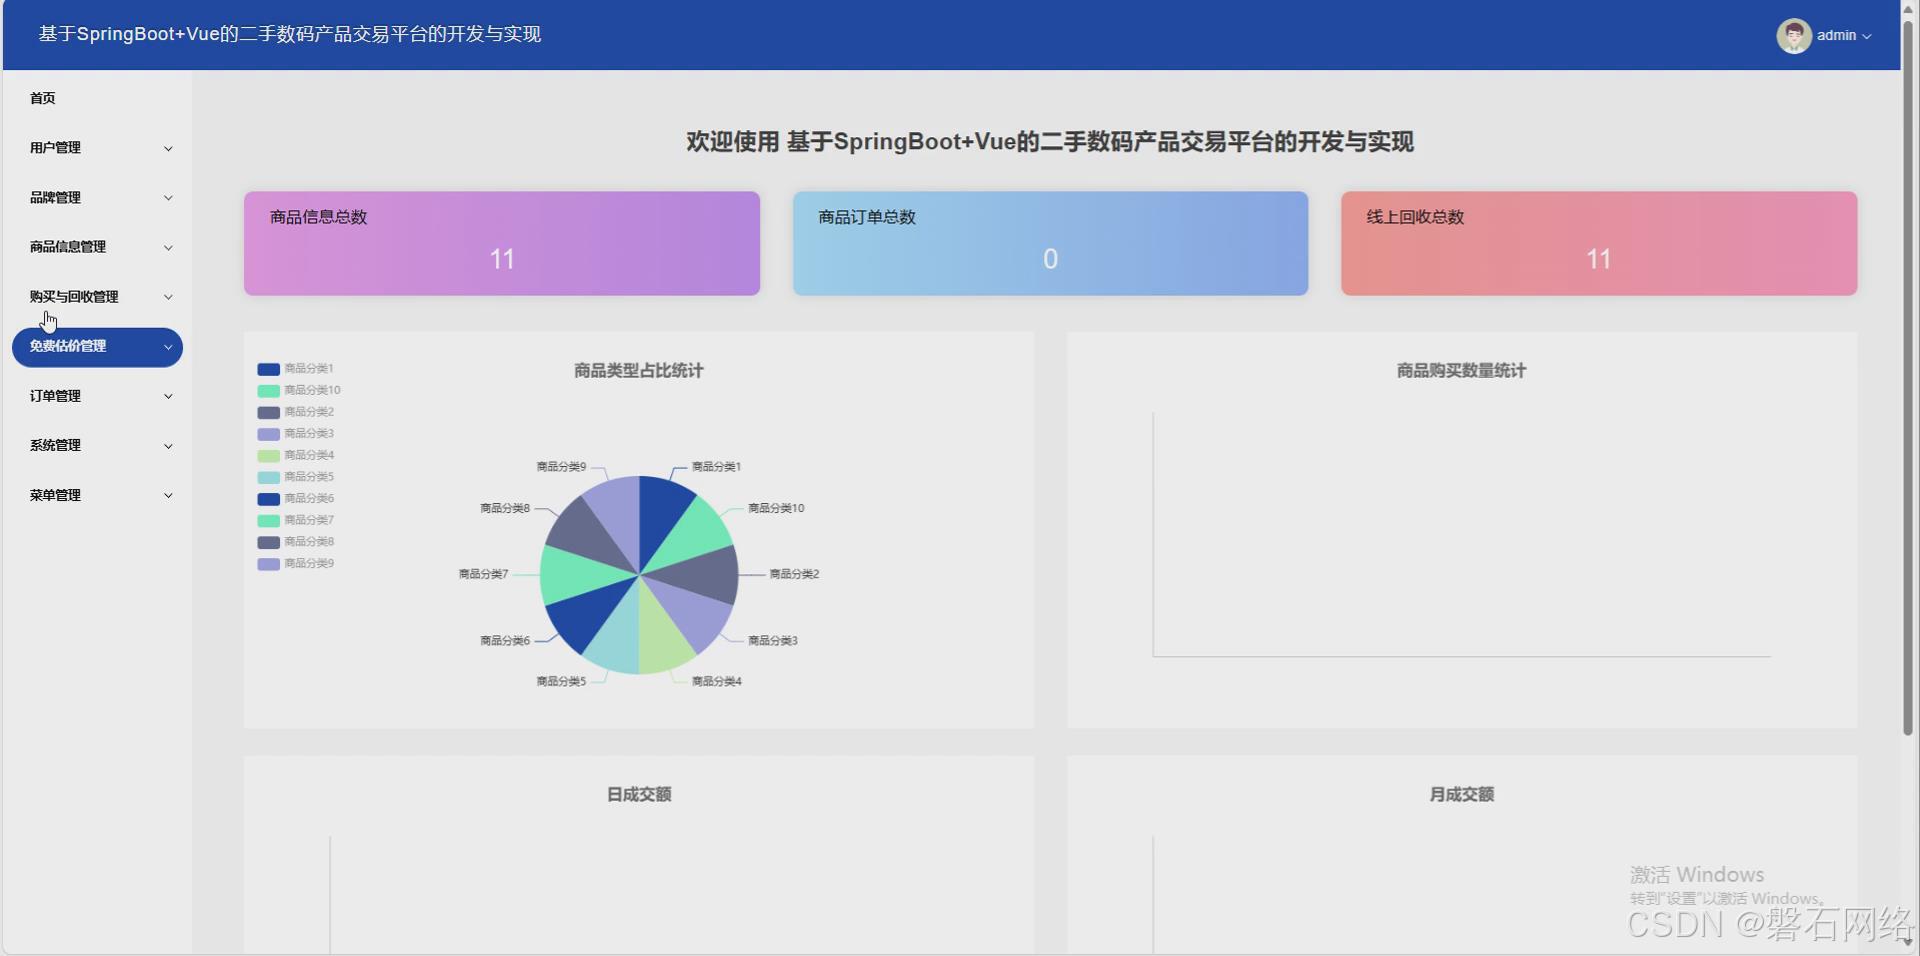Select the highlighted 免费估价管理 menu
1920x956 pixels.
[x=97, y=347]
